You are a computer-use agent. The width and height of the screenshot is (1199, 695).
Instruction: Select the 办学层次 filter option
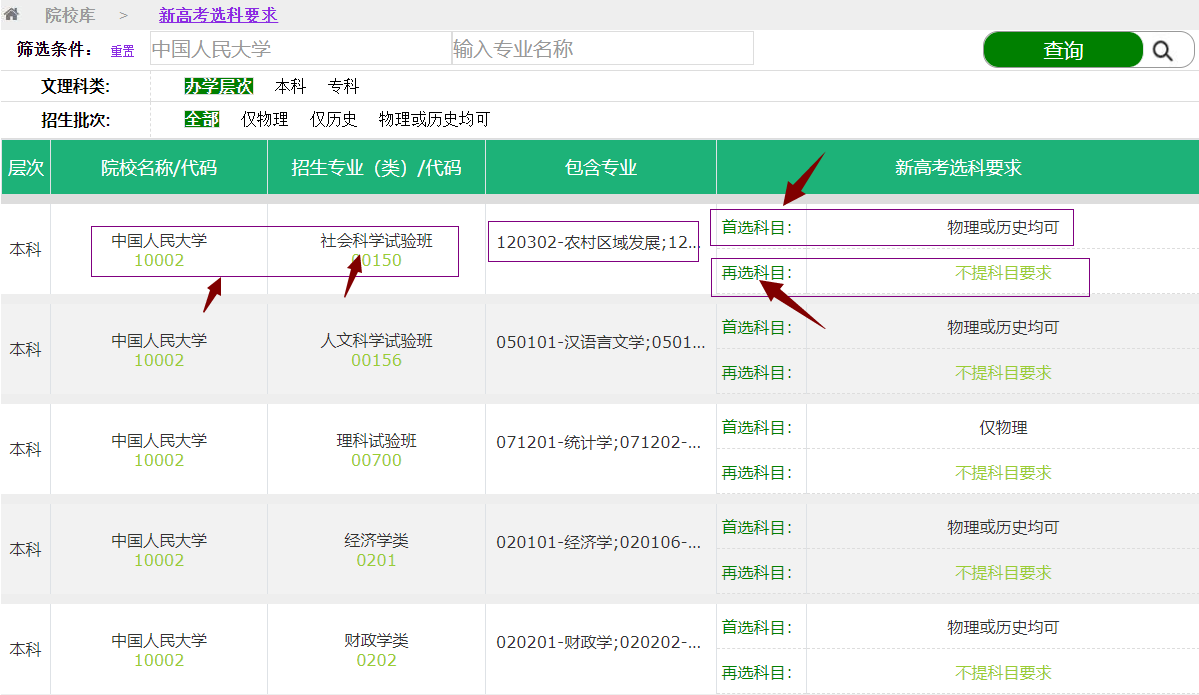(x=218, y=87)
